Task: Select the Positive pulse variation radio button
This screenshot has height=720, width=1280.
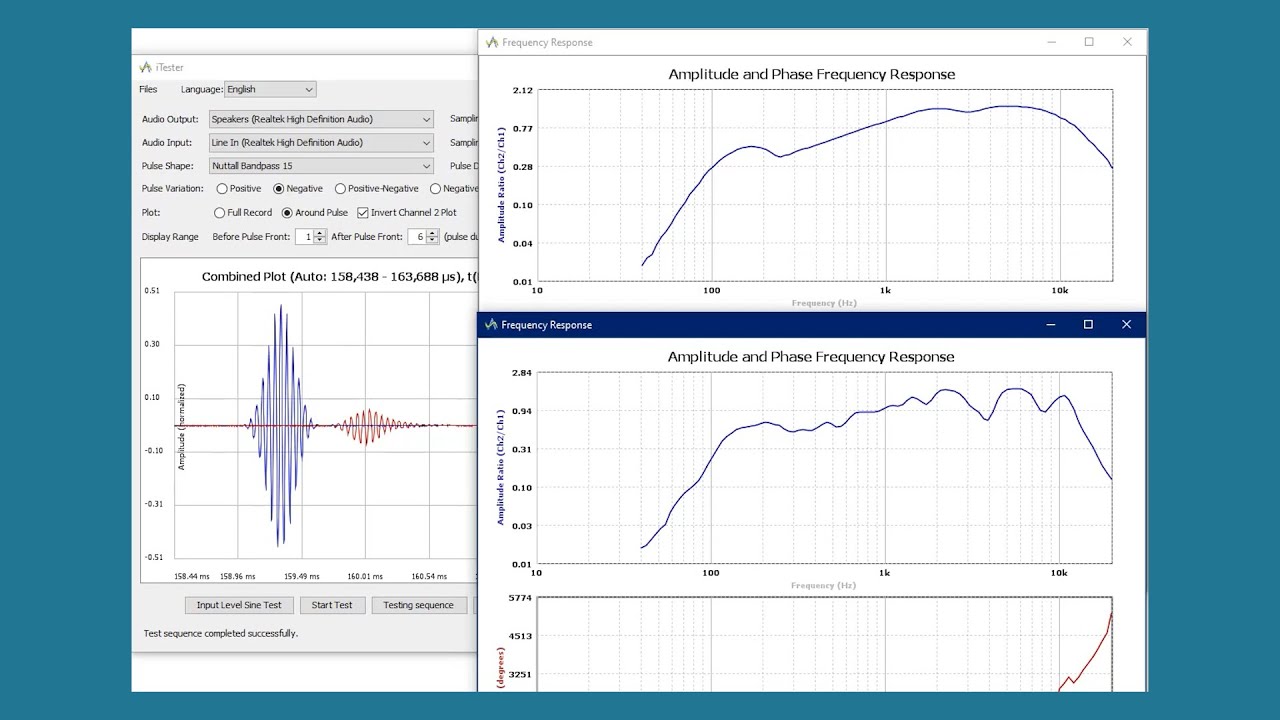Action: pyautogui.click(x=221, y=188)
